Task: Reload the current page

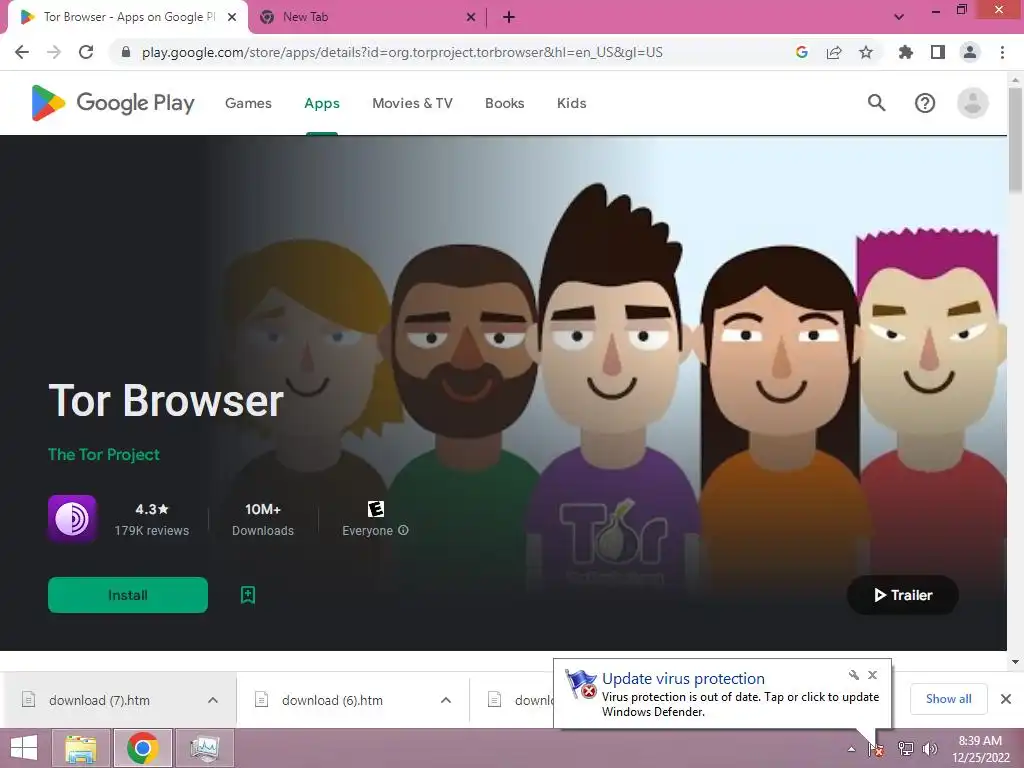Action: [86, 52]
